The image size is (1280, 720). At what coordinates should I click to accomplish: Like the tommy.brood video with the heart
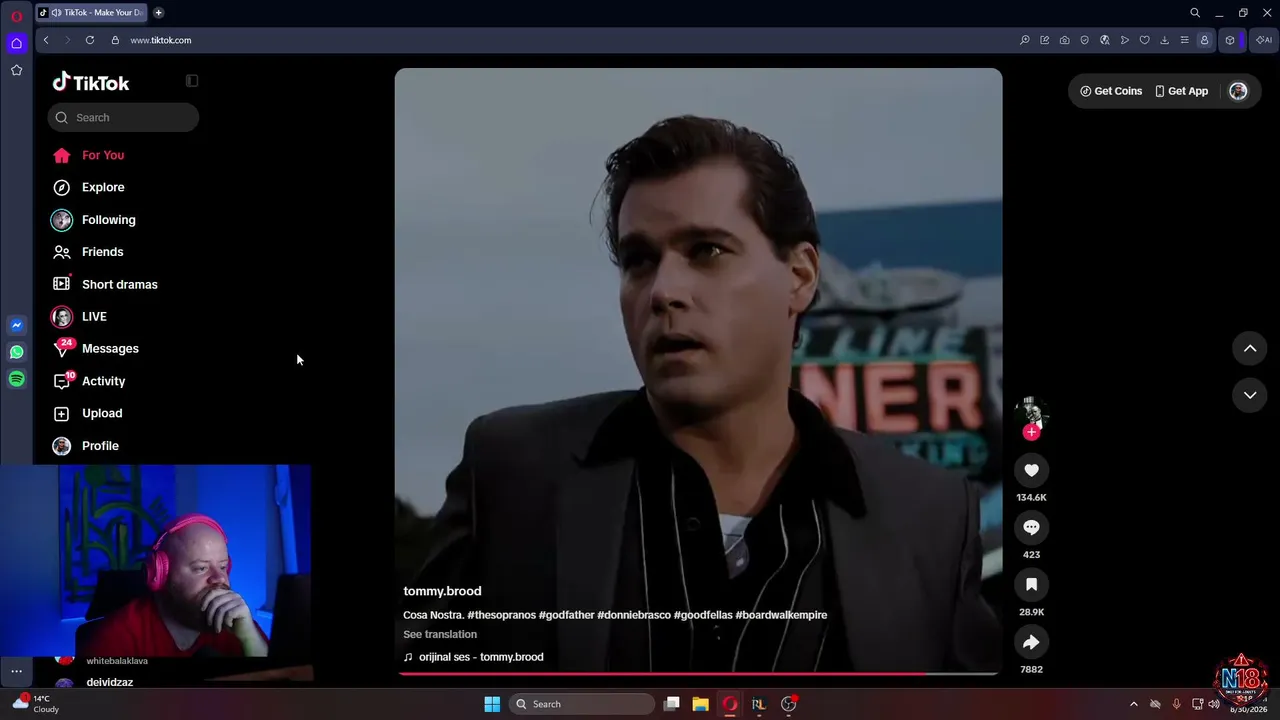click(x=1031, y=470)
